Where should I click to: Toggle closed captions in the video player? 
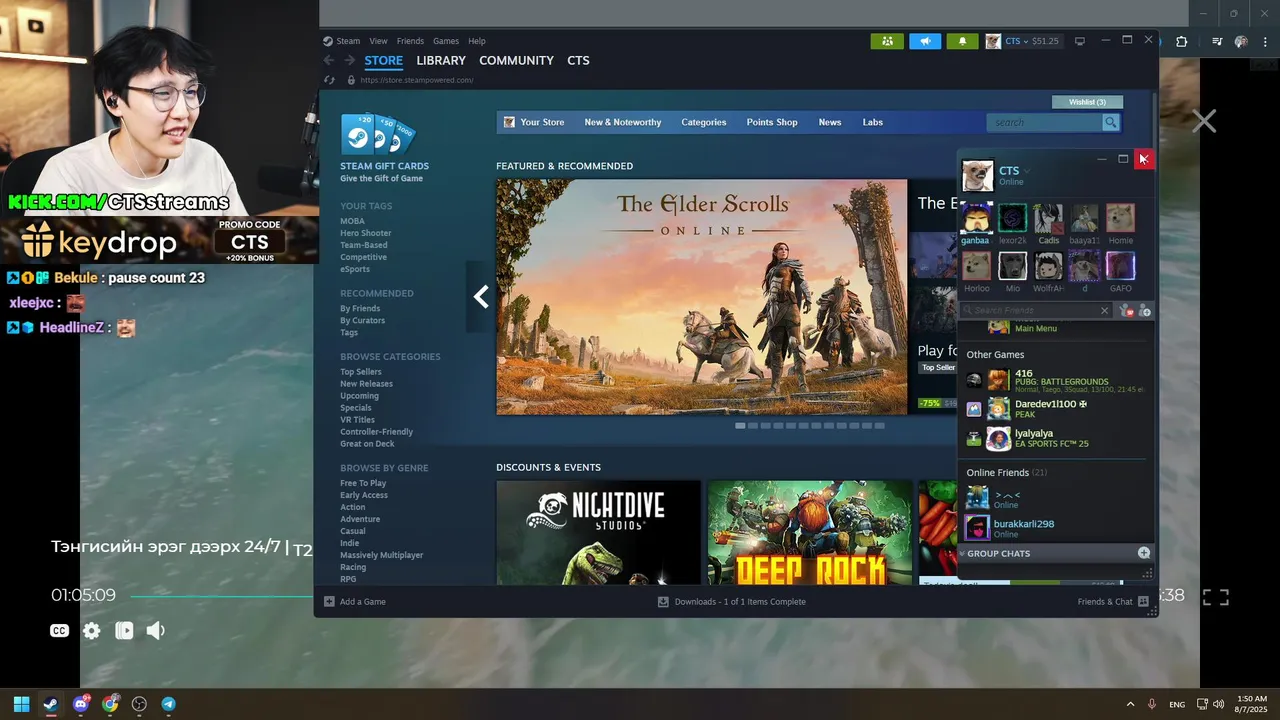pyautogui.click(x=60, y=631)
